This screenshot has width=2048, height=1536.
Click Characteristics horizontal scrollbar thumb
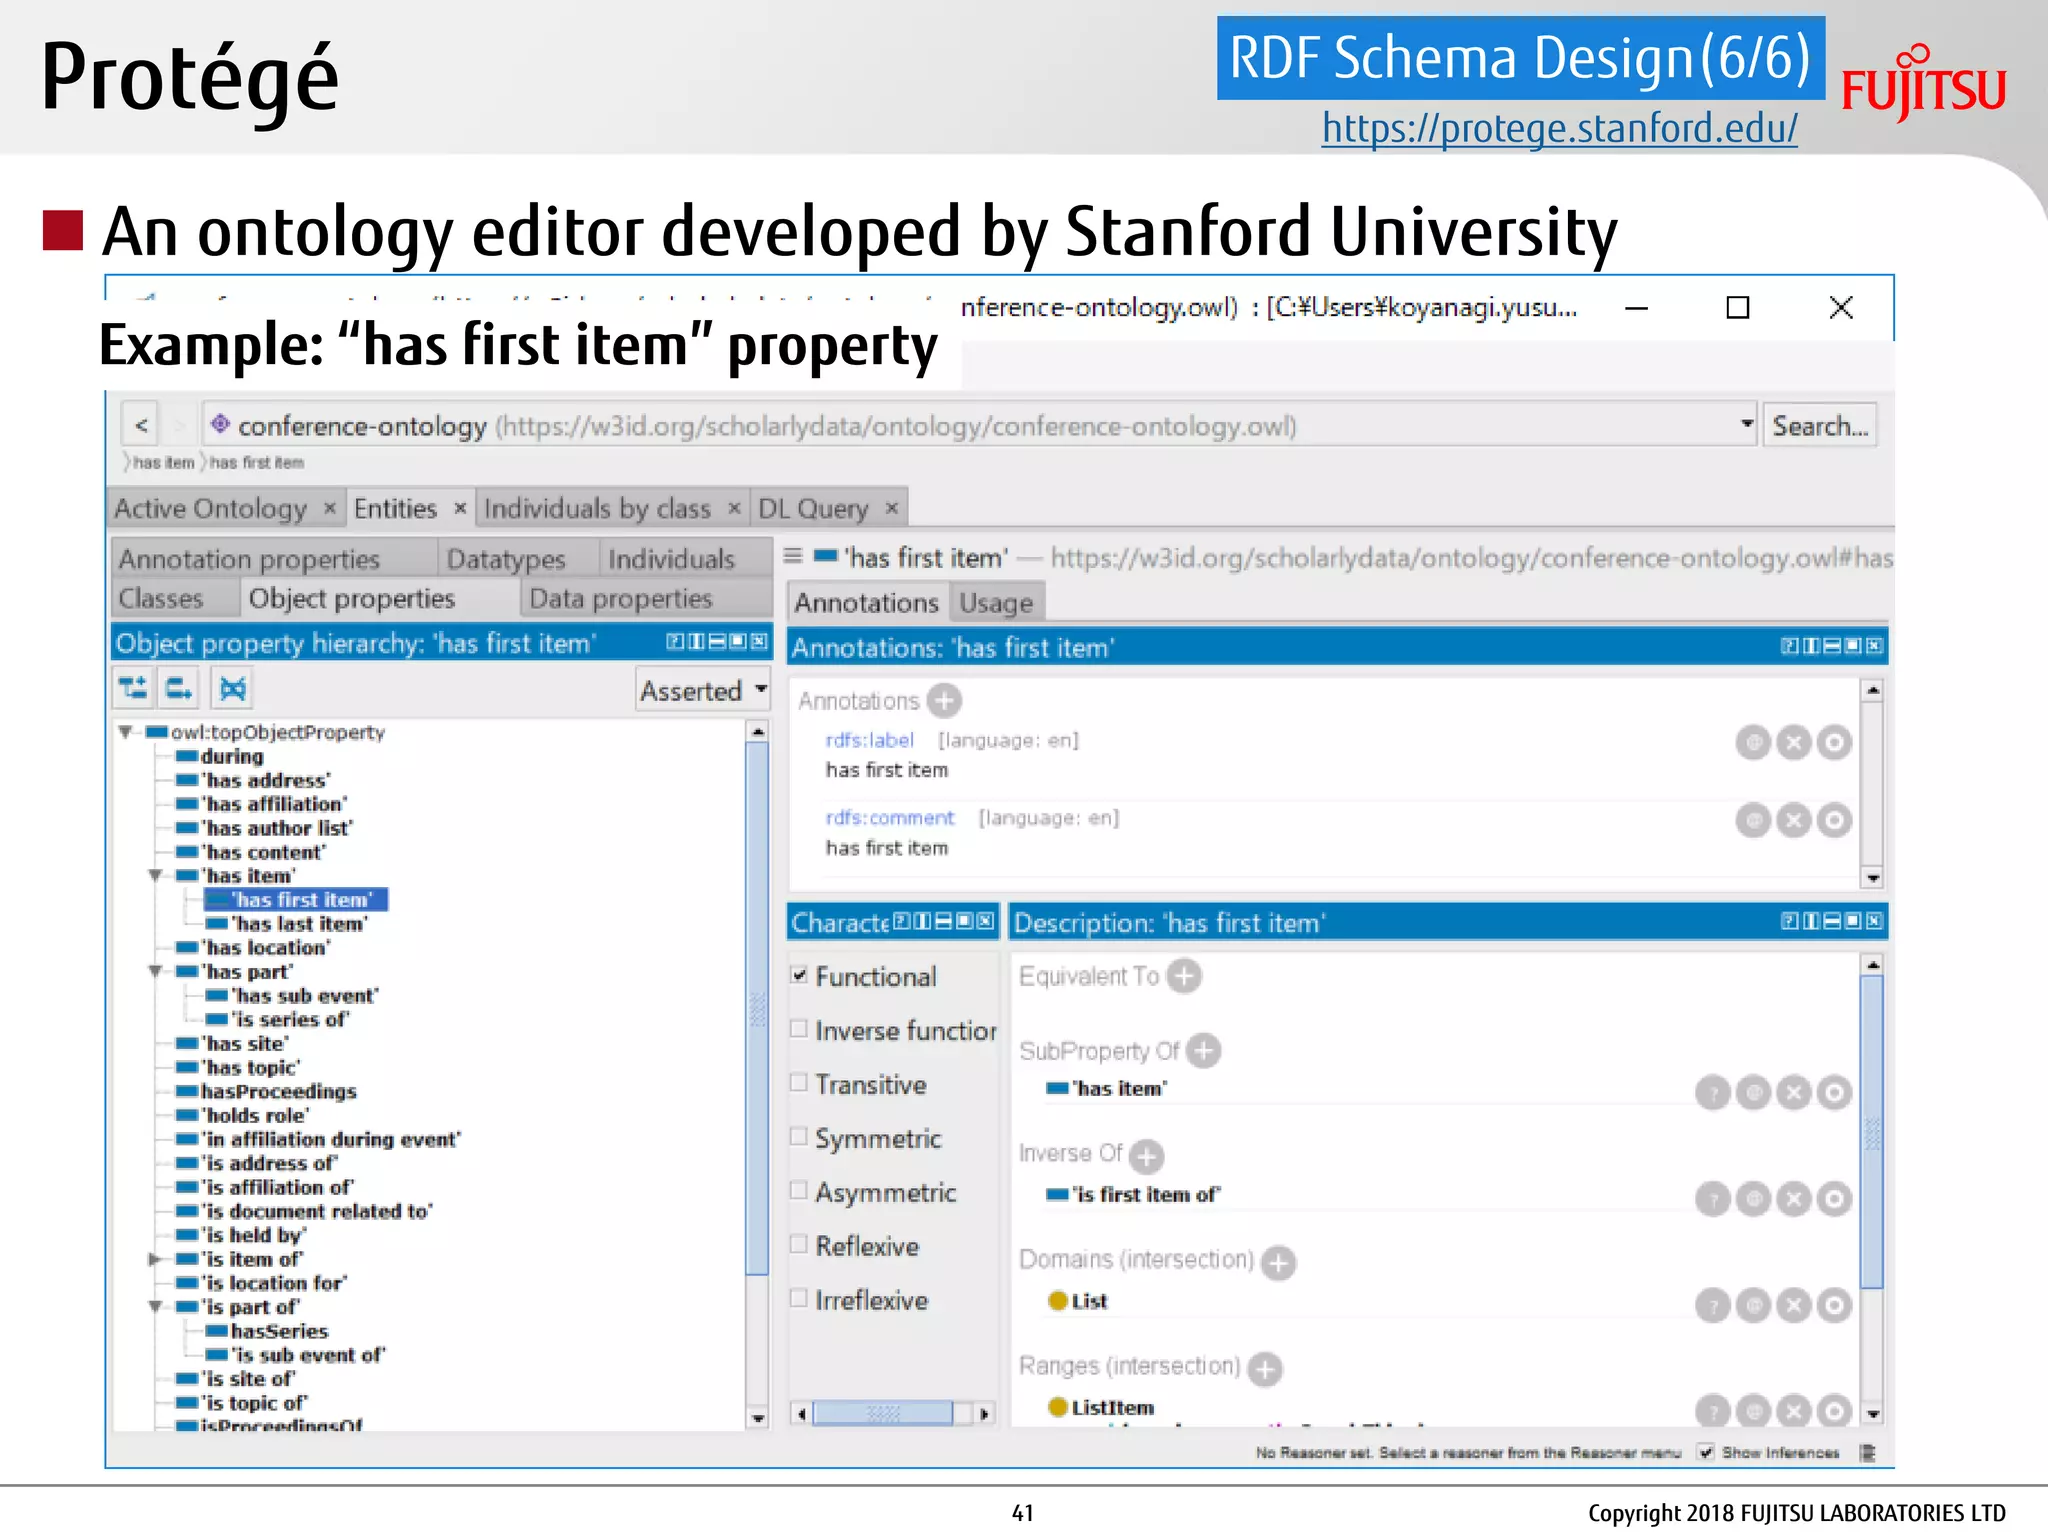(882, 1413)
